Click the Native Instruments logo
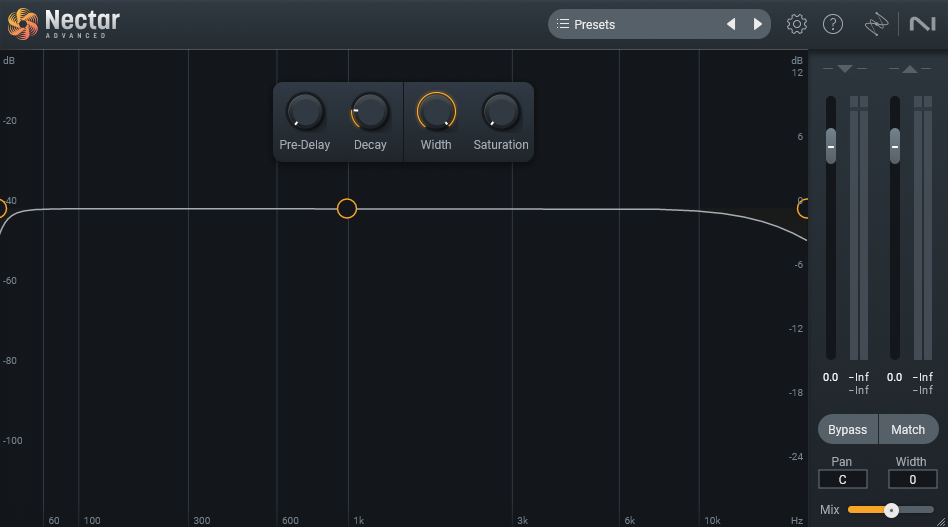 [x=923, y=24]
